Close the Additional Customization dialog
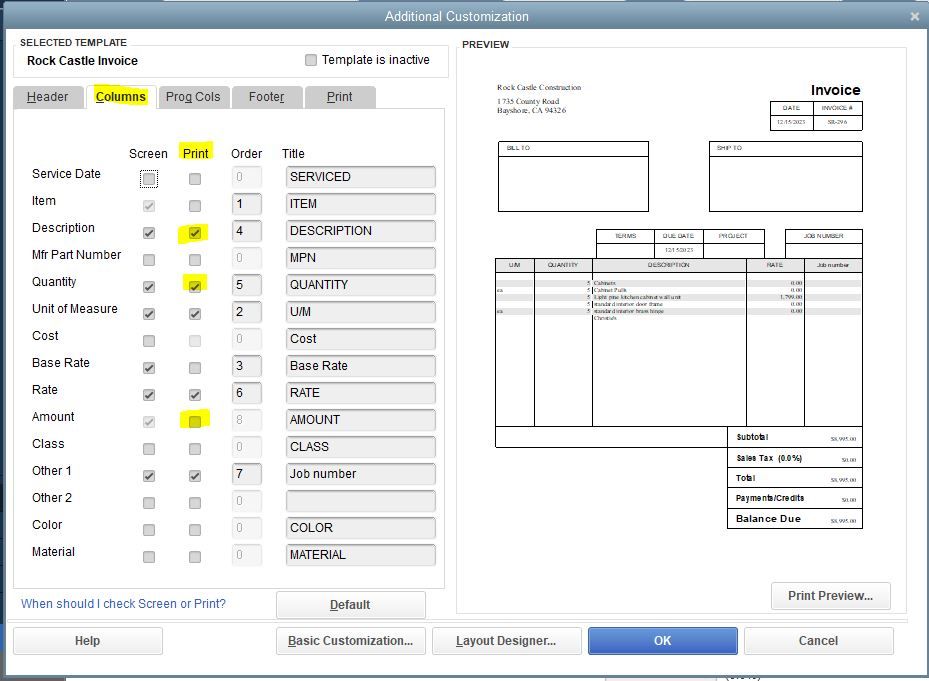 tap(914, 17)
